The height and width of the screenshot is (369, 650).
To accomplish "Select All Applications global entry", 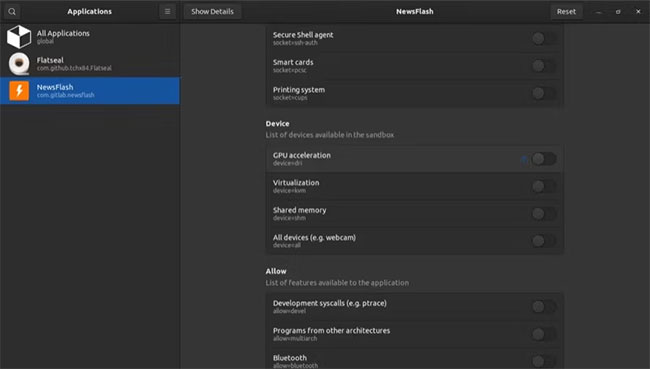I will [90, 37].
